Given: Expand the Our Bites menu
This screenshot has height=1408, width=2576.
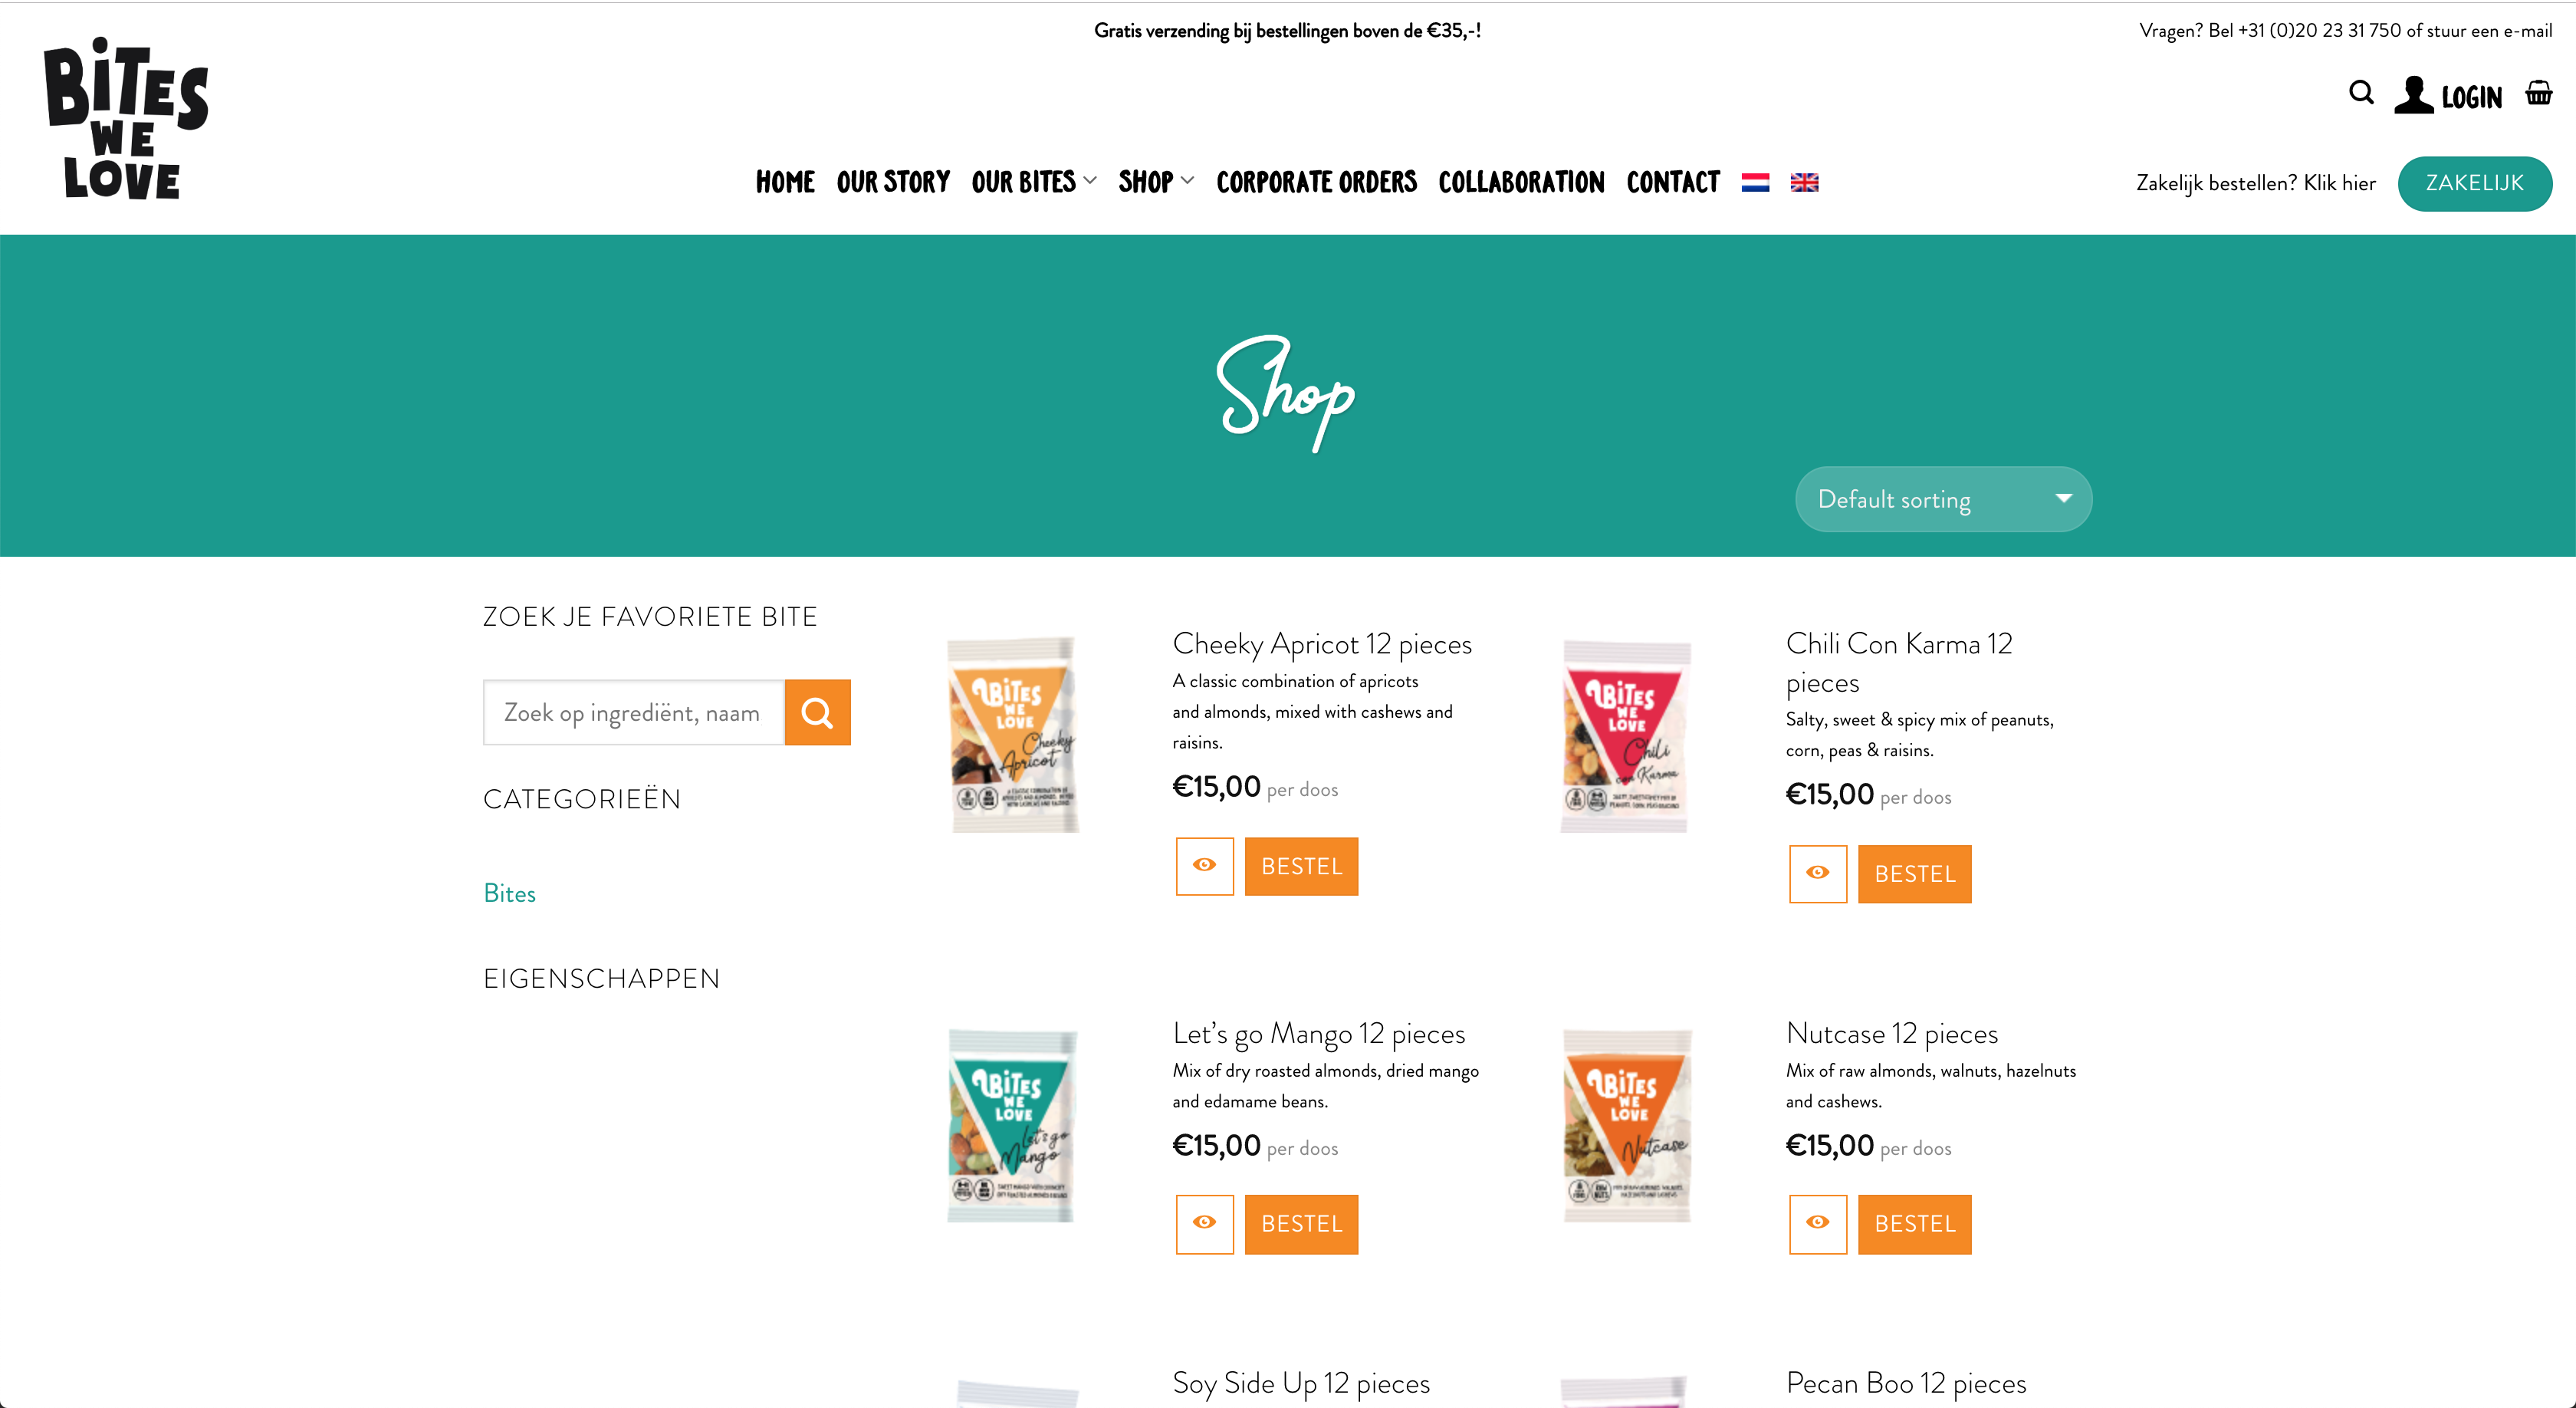Looking at the screenshot, I should tap(1034, 182).
